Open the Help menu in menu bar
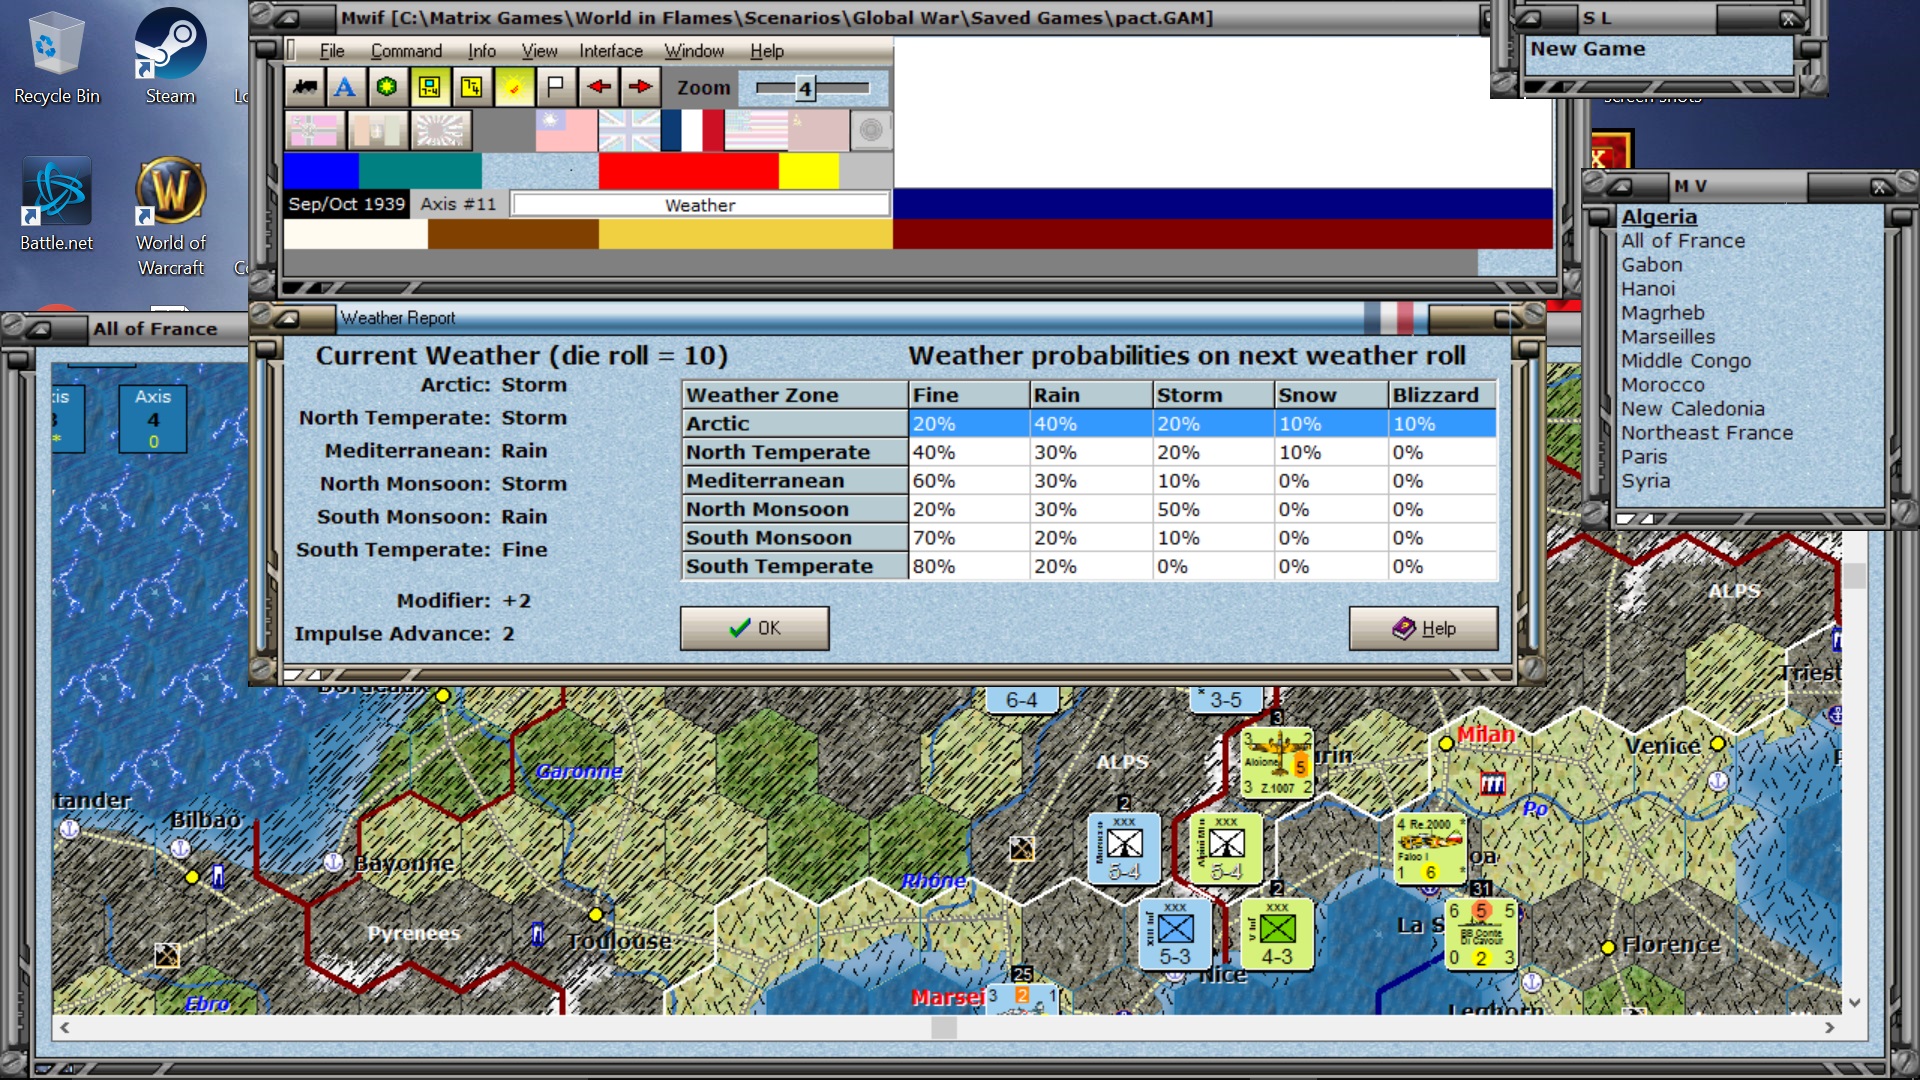Screen dimensions: 1920x1080 tap(767, 51)
